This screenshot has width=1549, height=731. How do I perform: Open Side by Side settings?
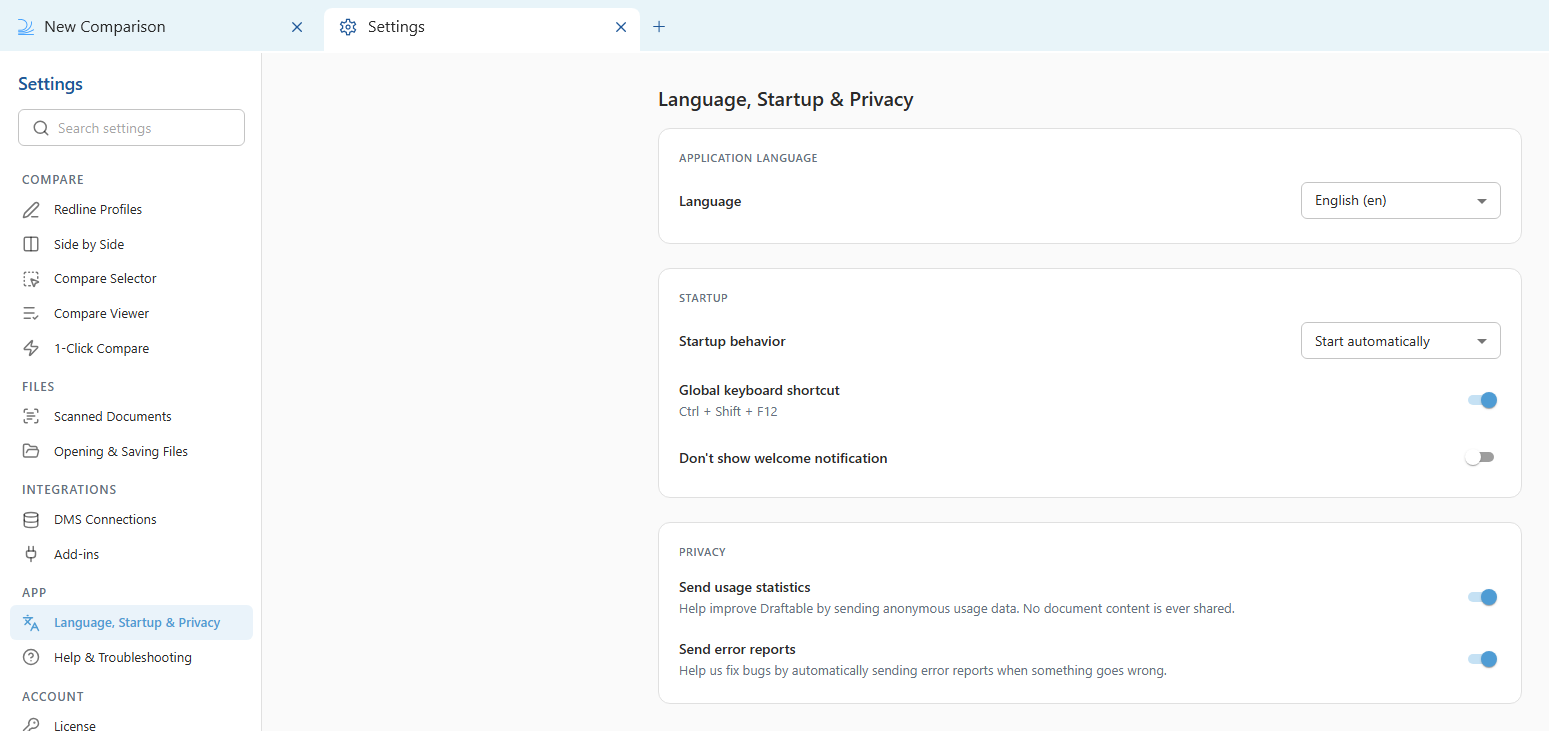[x=131, y=244]
